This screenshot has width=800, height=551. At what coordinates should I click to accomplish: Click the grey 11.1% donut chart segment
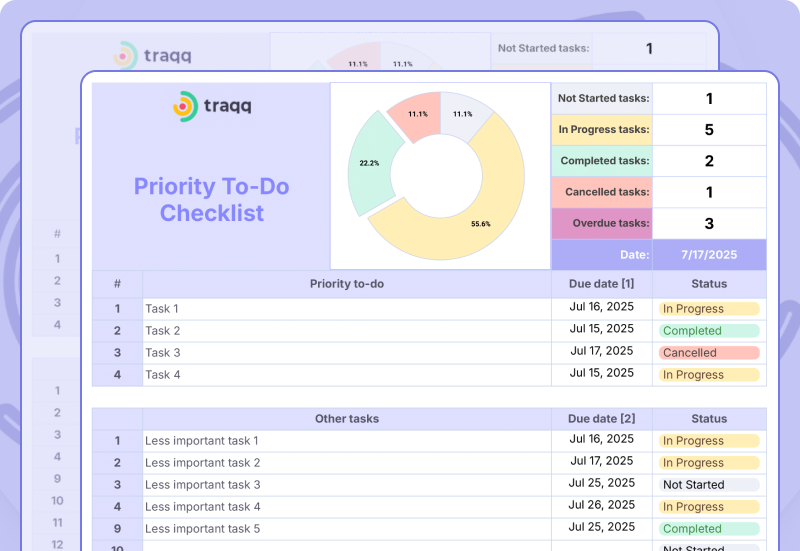click(x=462, y=113)
